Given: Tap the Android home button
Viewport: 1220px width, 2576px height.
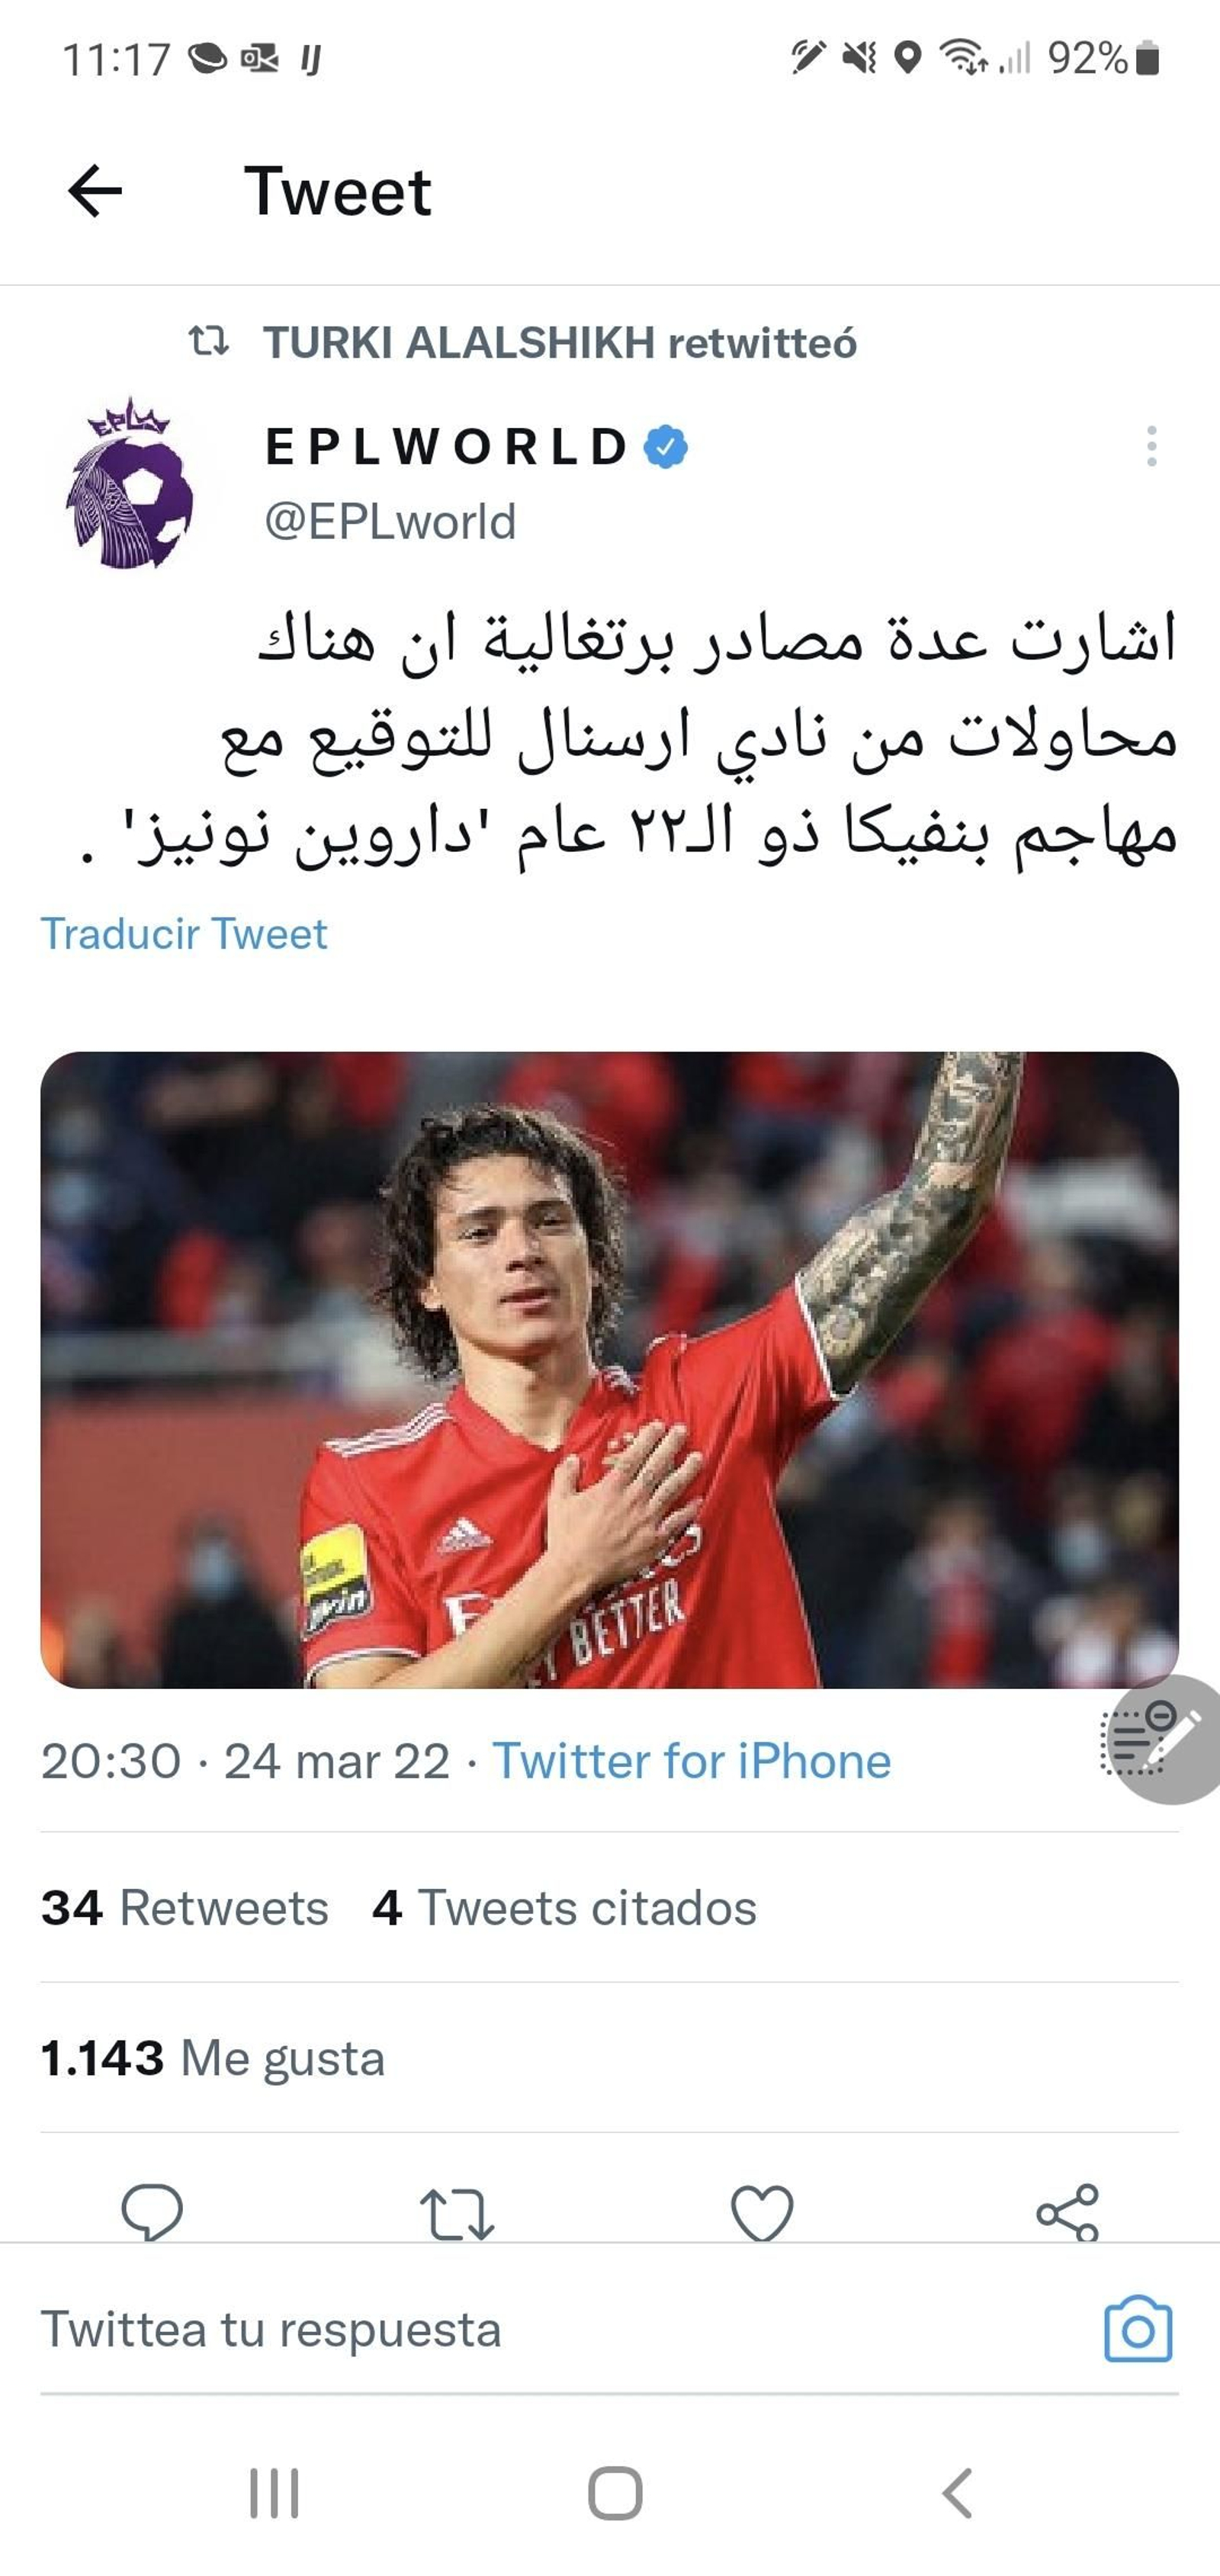Looking at the screenshot, I should [615, 2493].
